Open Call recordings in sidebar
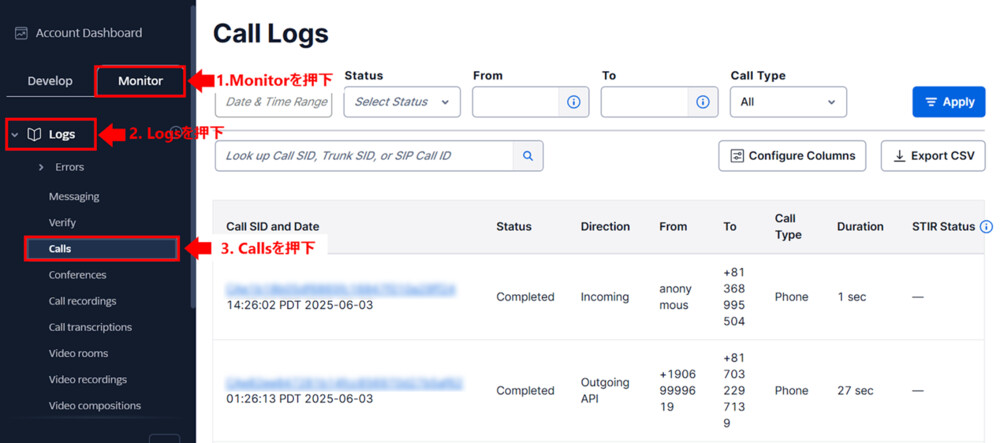The image size is (1000, 443). (x=82, y=301)
